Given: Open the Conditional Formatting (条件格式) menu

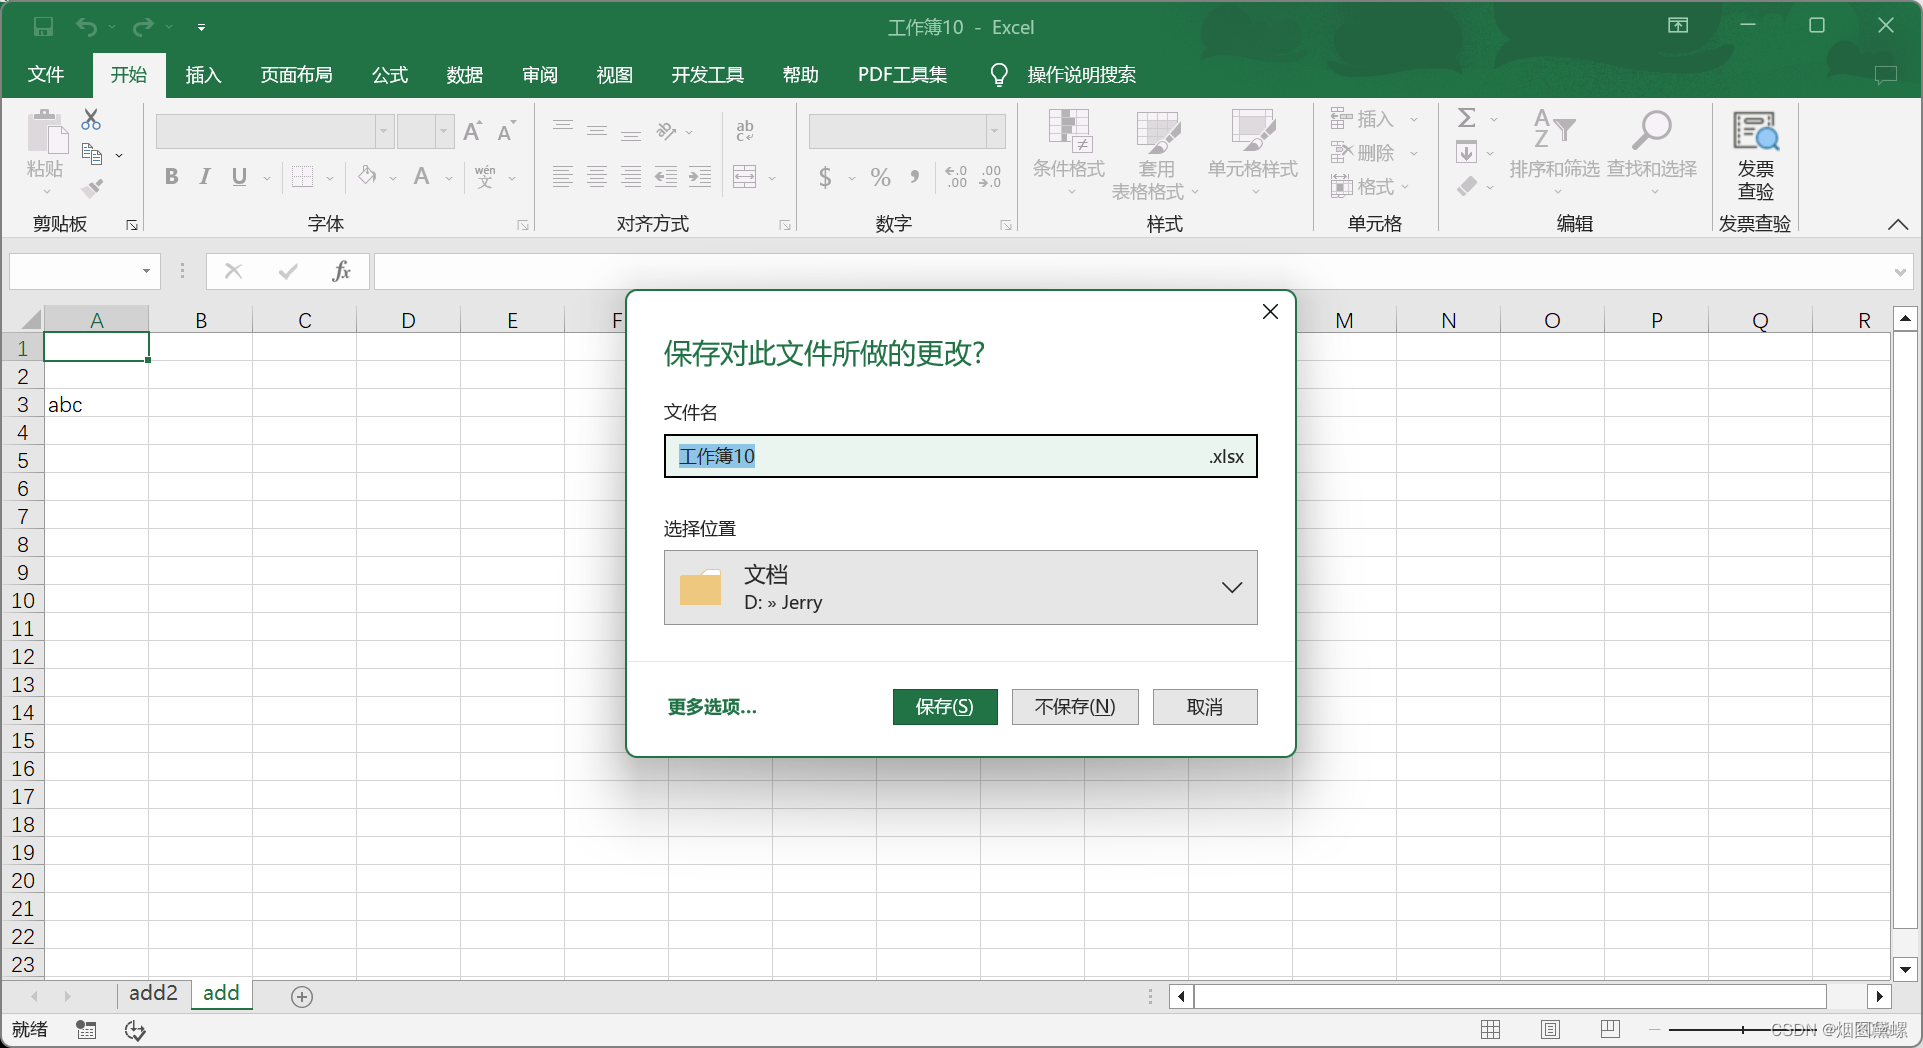Looking at the screenshot, I should pos(1069,151).
